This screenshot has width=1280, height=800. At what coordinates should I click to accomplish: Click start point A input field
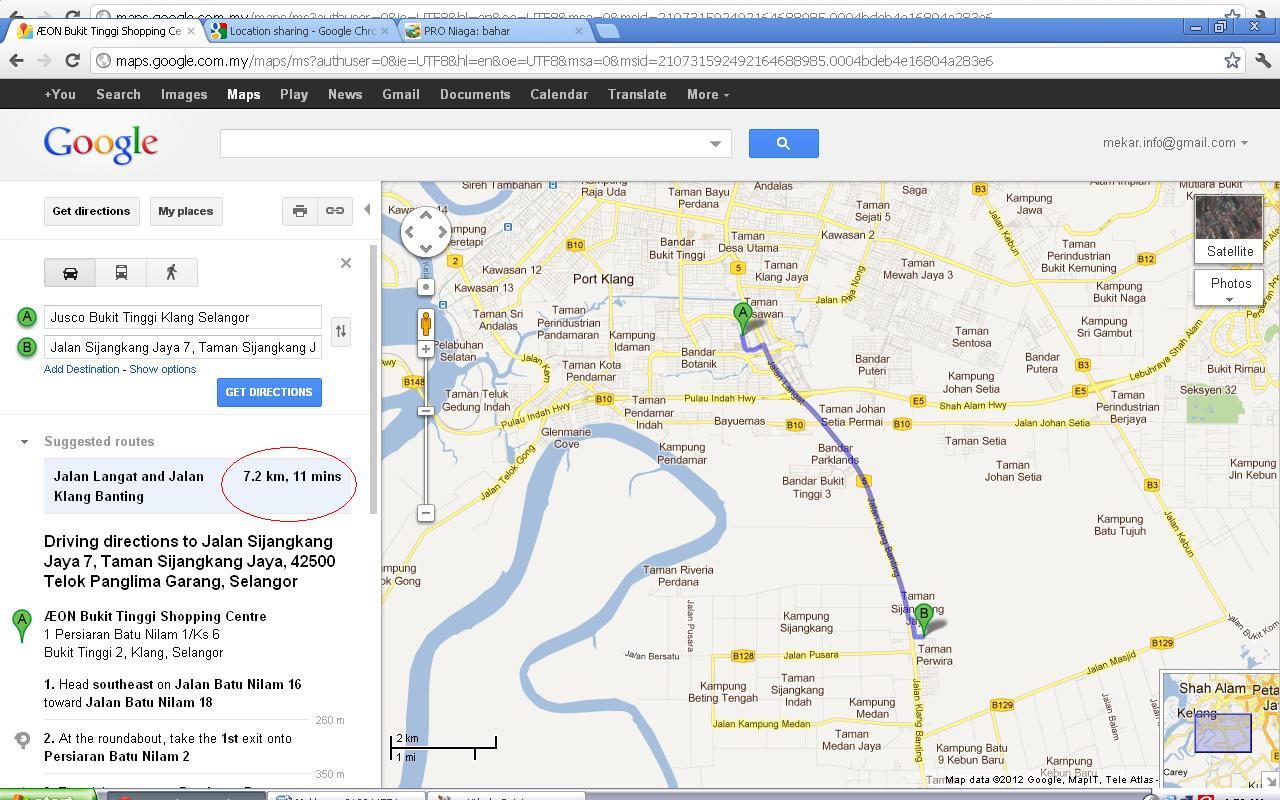183,317
